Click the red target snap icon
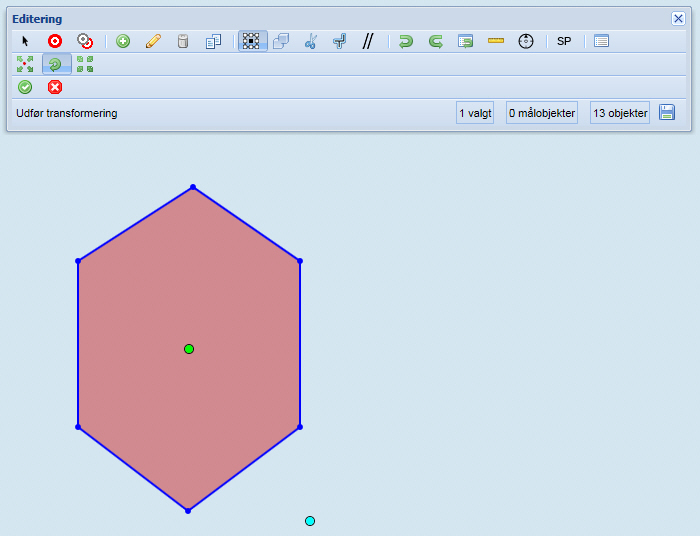The width and height of the screenshot is (700, 536). tap(55, 42)
